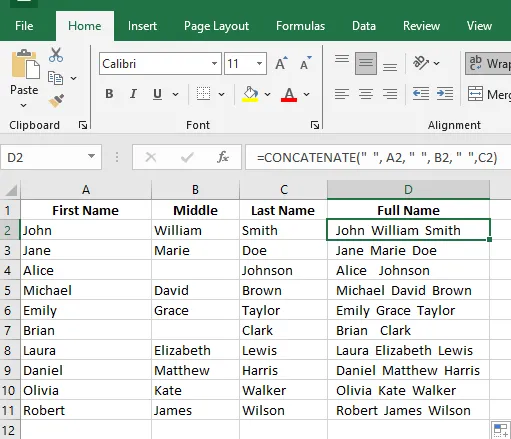This screenshot has width=511, height=439.
Task: Decrease indent
Action: tap(421, 94)
